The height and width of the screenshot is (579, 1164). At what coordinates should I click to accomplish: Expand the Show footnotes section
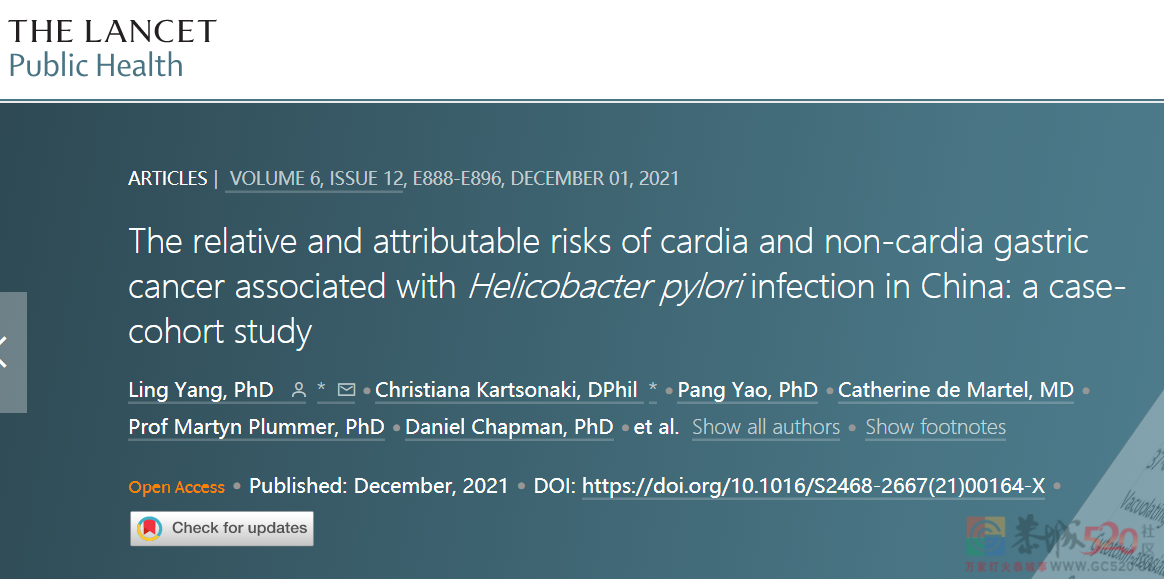pyautogui.click(x=935, y=428)
